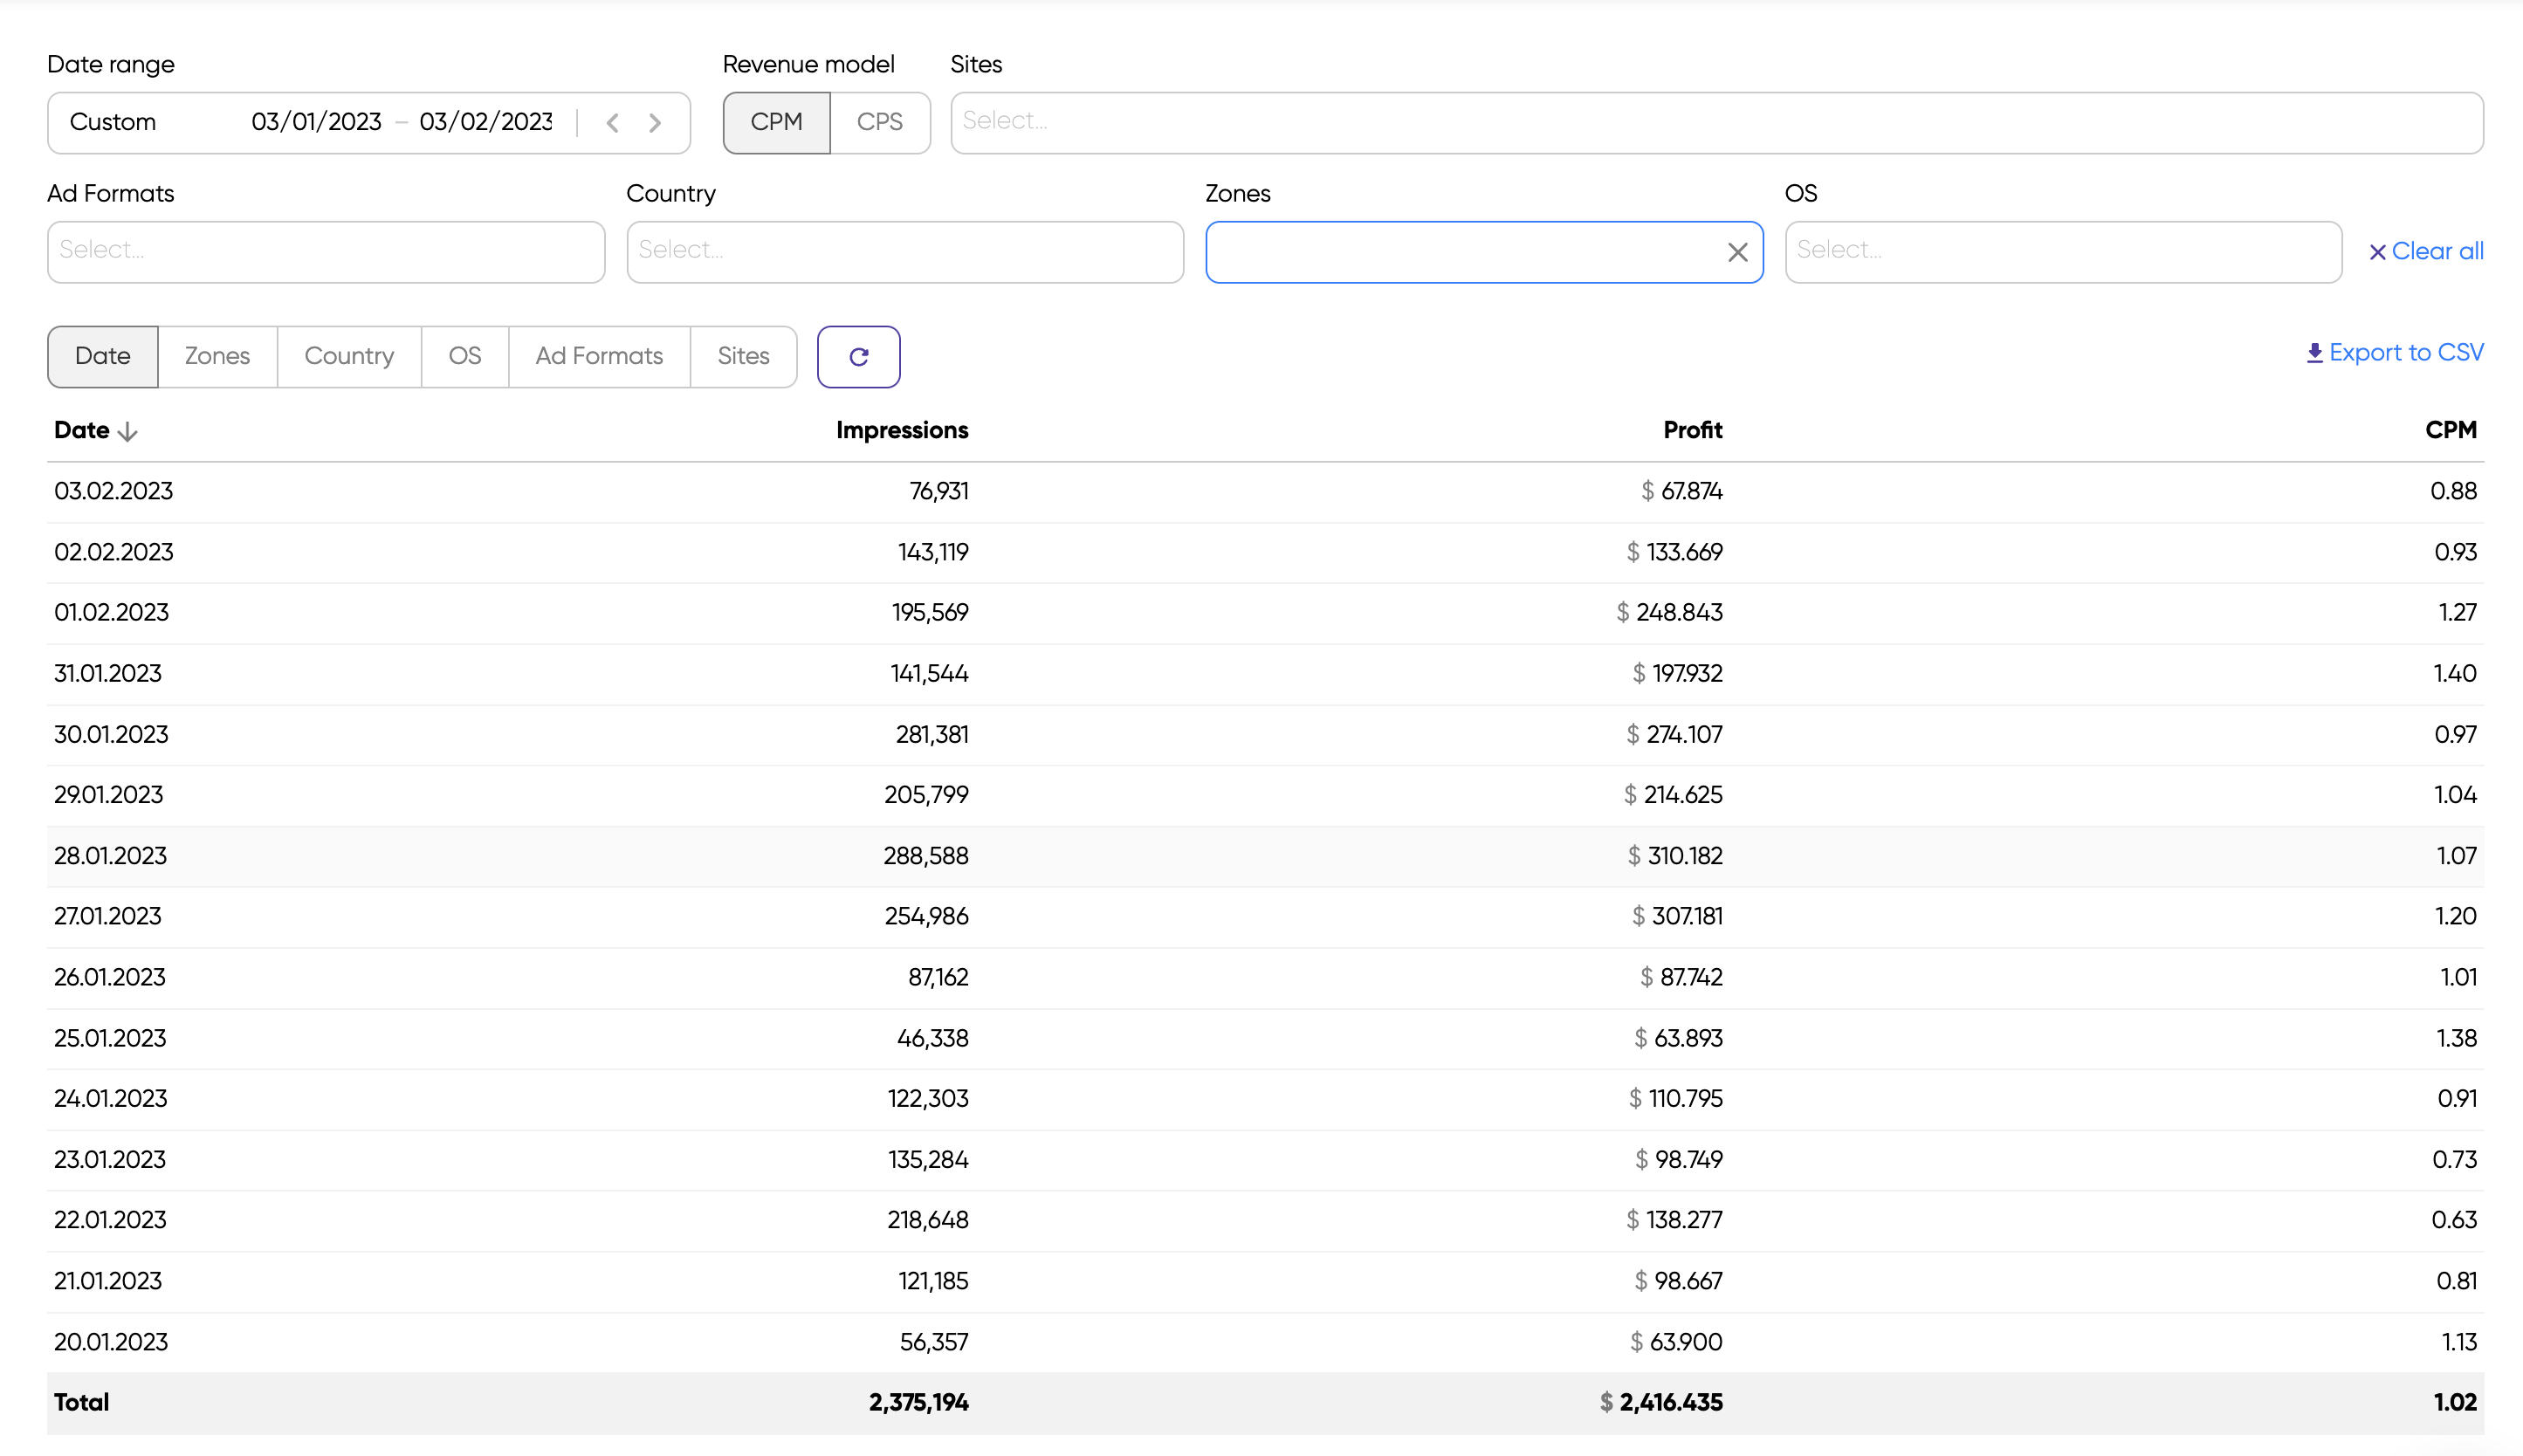Select the Ad Formats grouping tab
This screenshot has height=1456, width=2523.
[598, 356]
